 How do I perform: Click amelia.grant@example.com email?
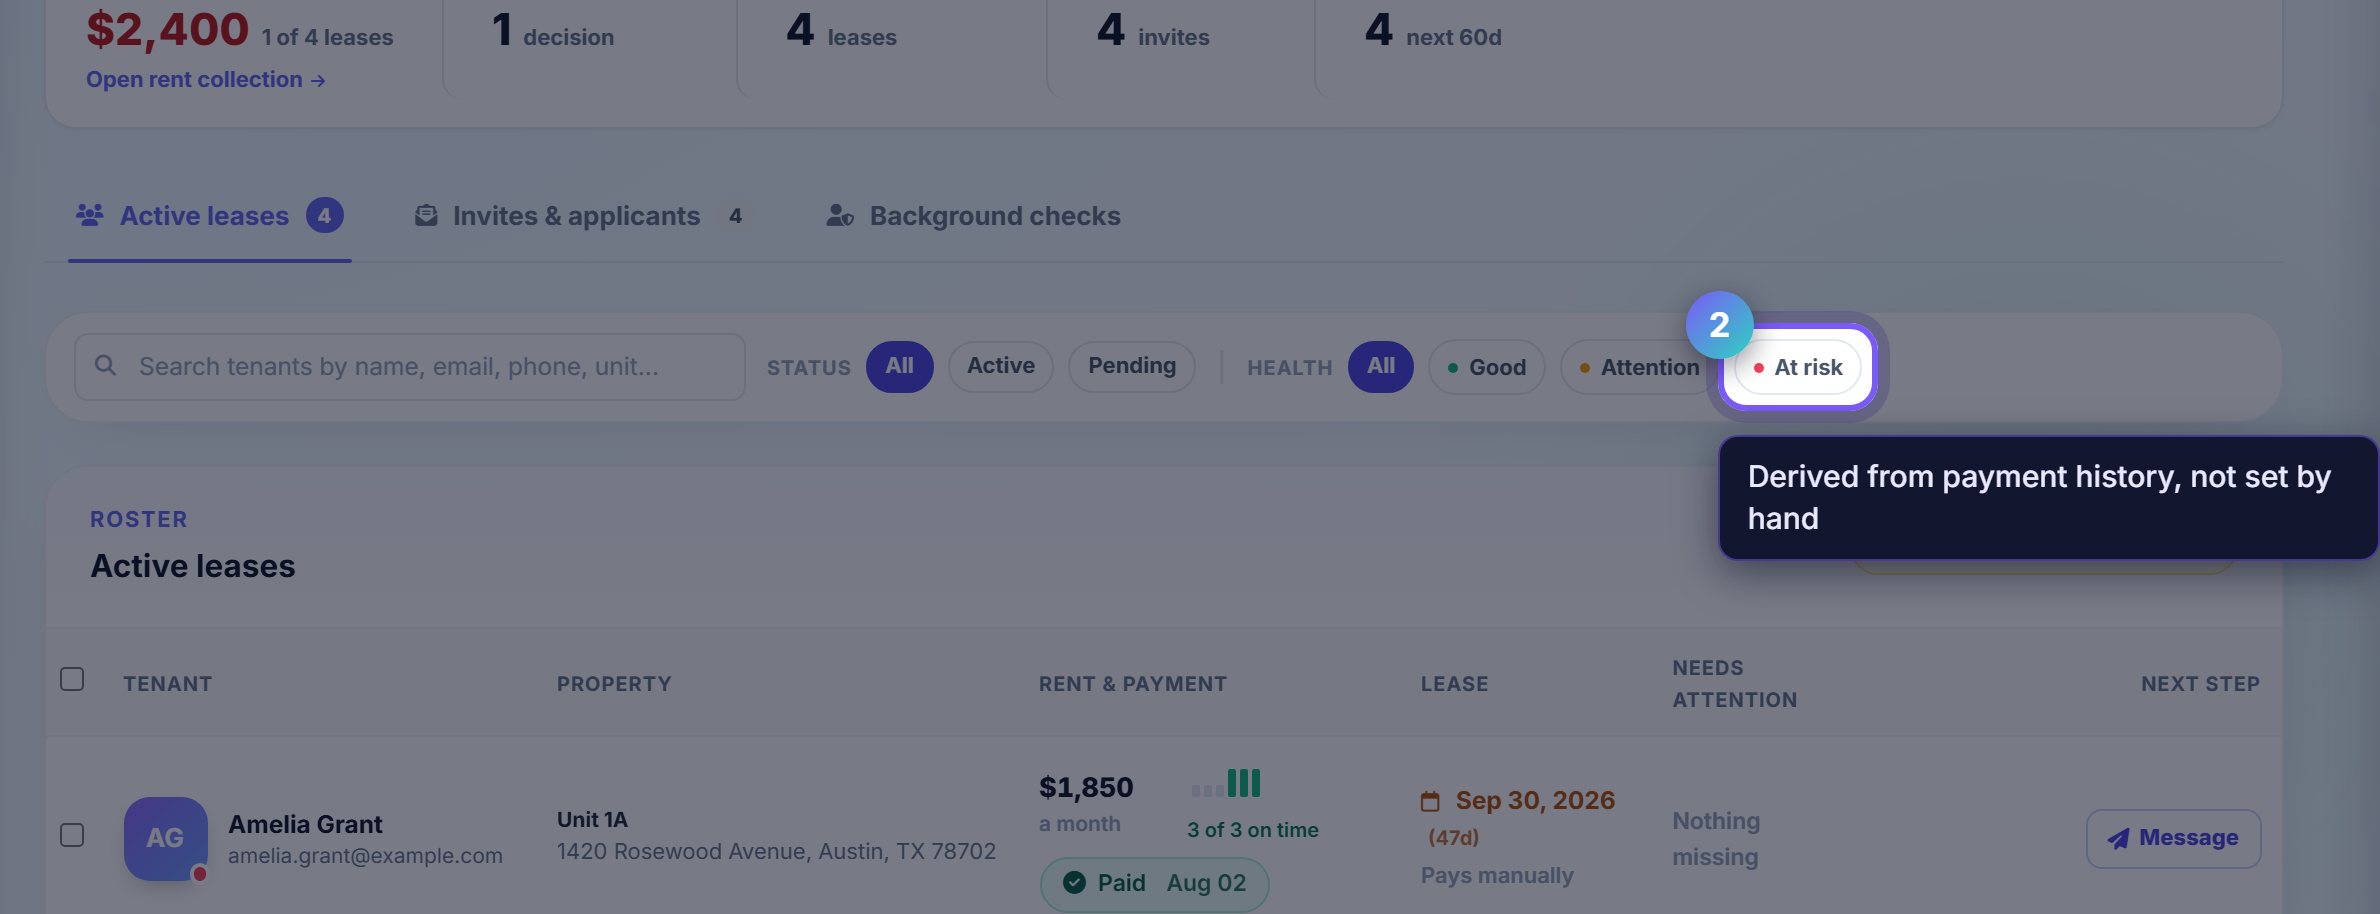[365, 856]
